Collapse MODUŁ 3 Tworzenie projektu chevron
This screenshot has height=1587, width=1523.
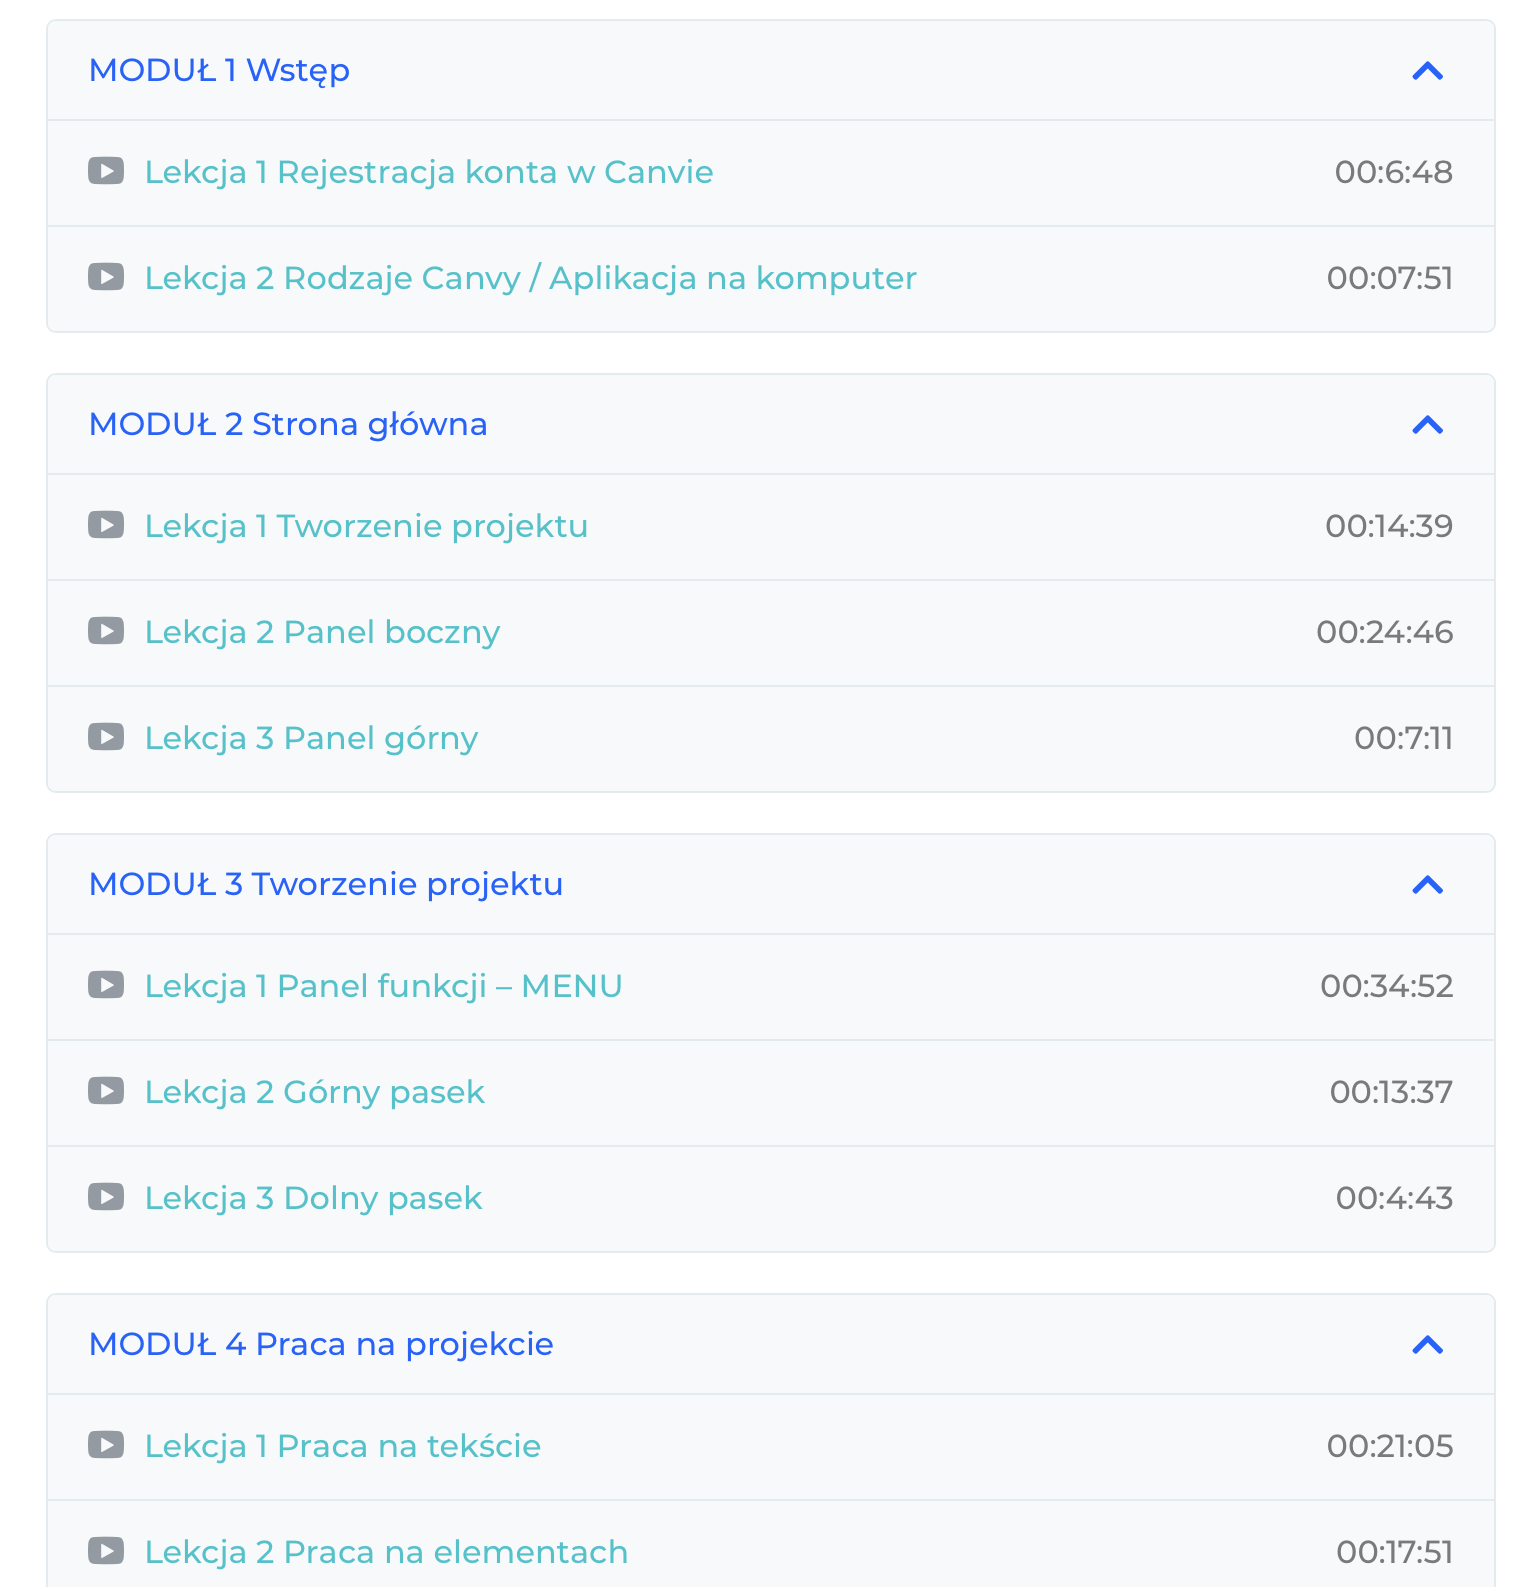coord(1427,885)
